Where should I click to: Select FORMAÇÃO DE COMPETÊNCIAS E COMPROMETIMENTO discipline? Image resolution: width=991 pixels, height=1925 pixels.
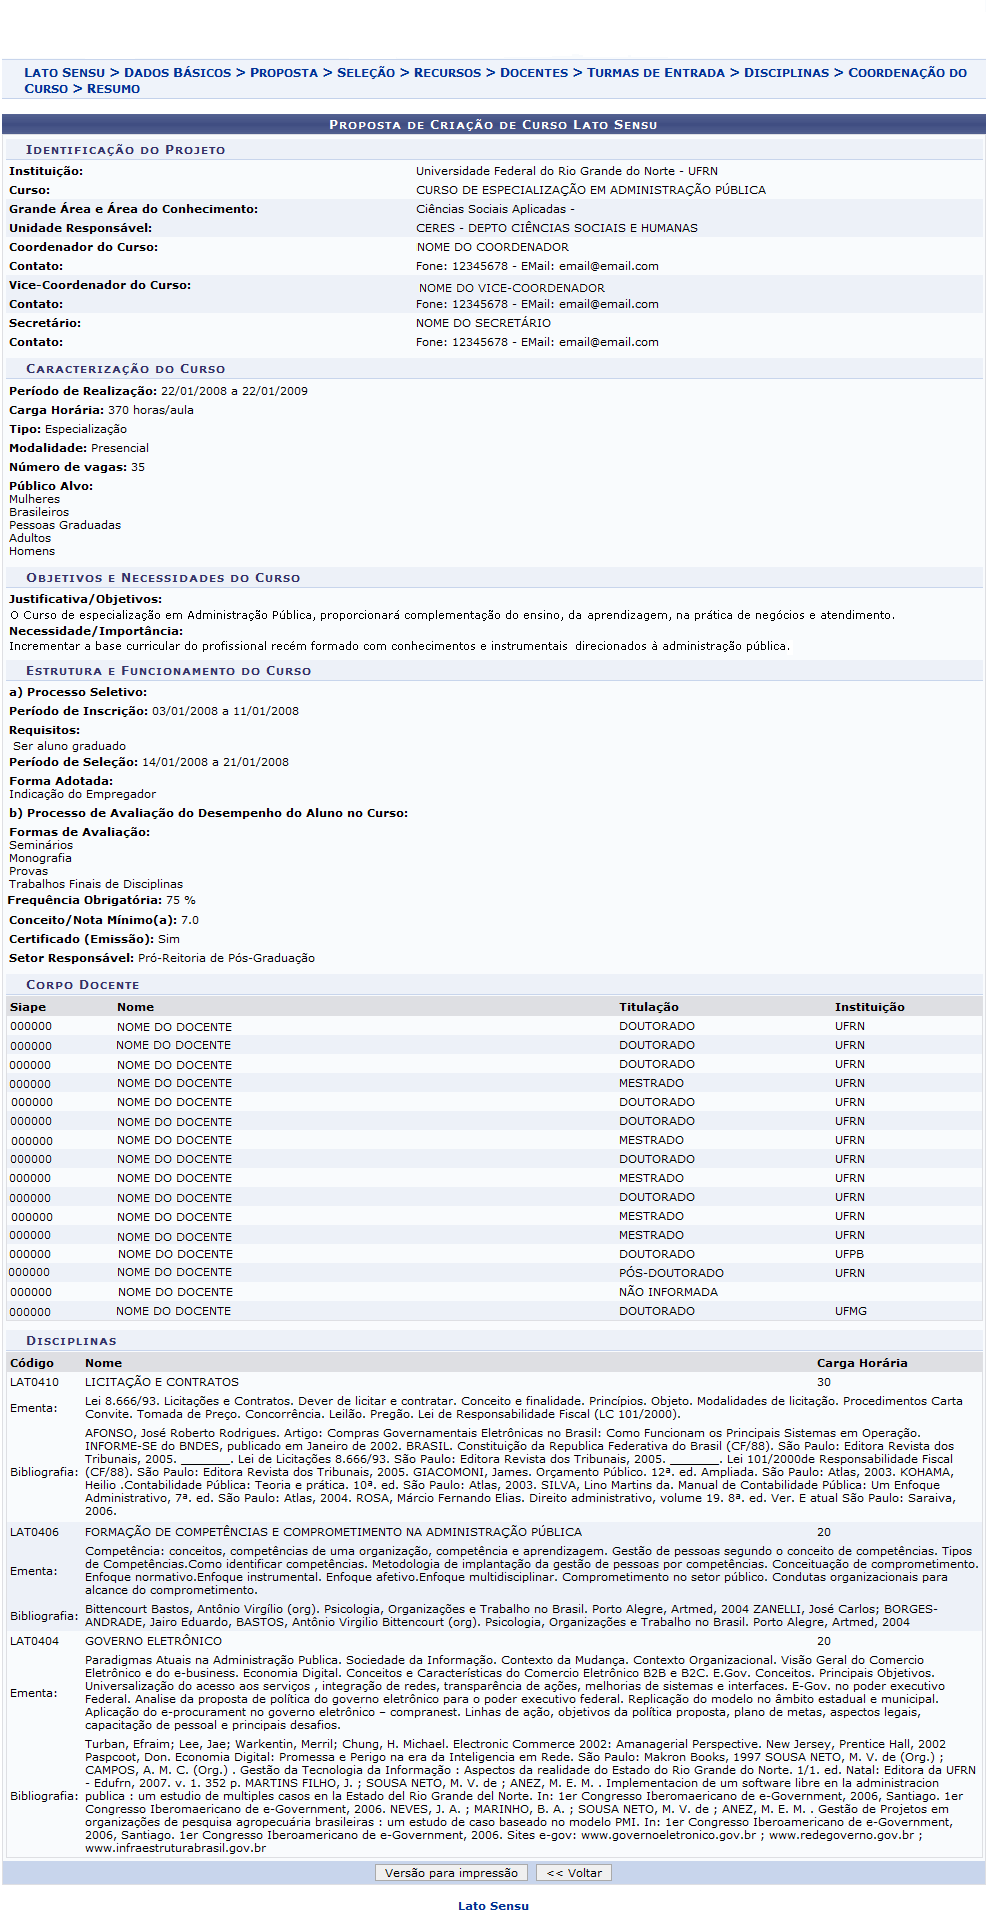333,1532
